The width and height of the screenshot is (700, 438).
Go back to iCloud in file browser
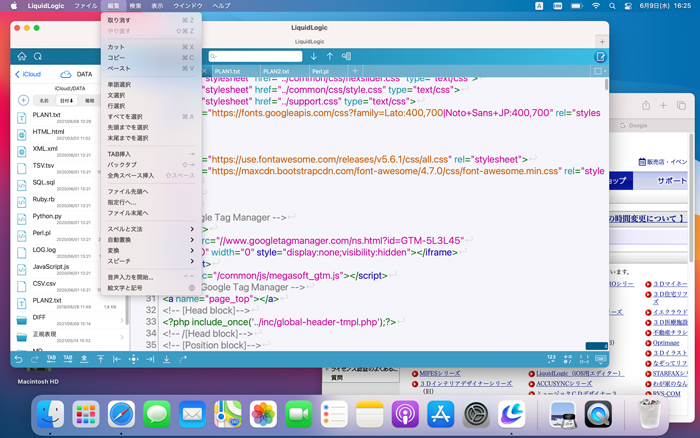[x=28, y=74]
